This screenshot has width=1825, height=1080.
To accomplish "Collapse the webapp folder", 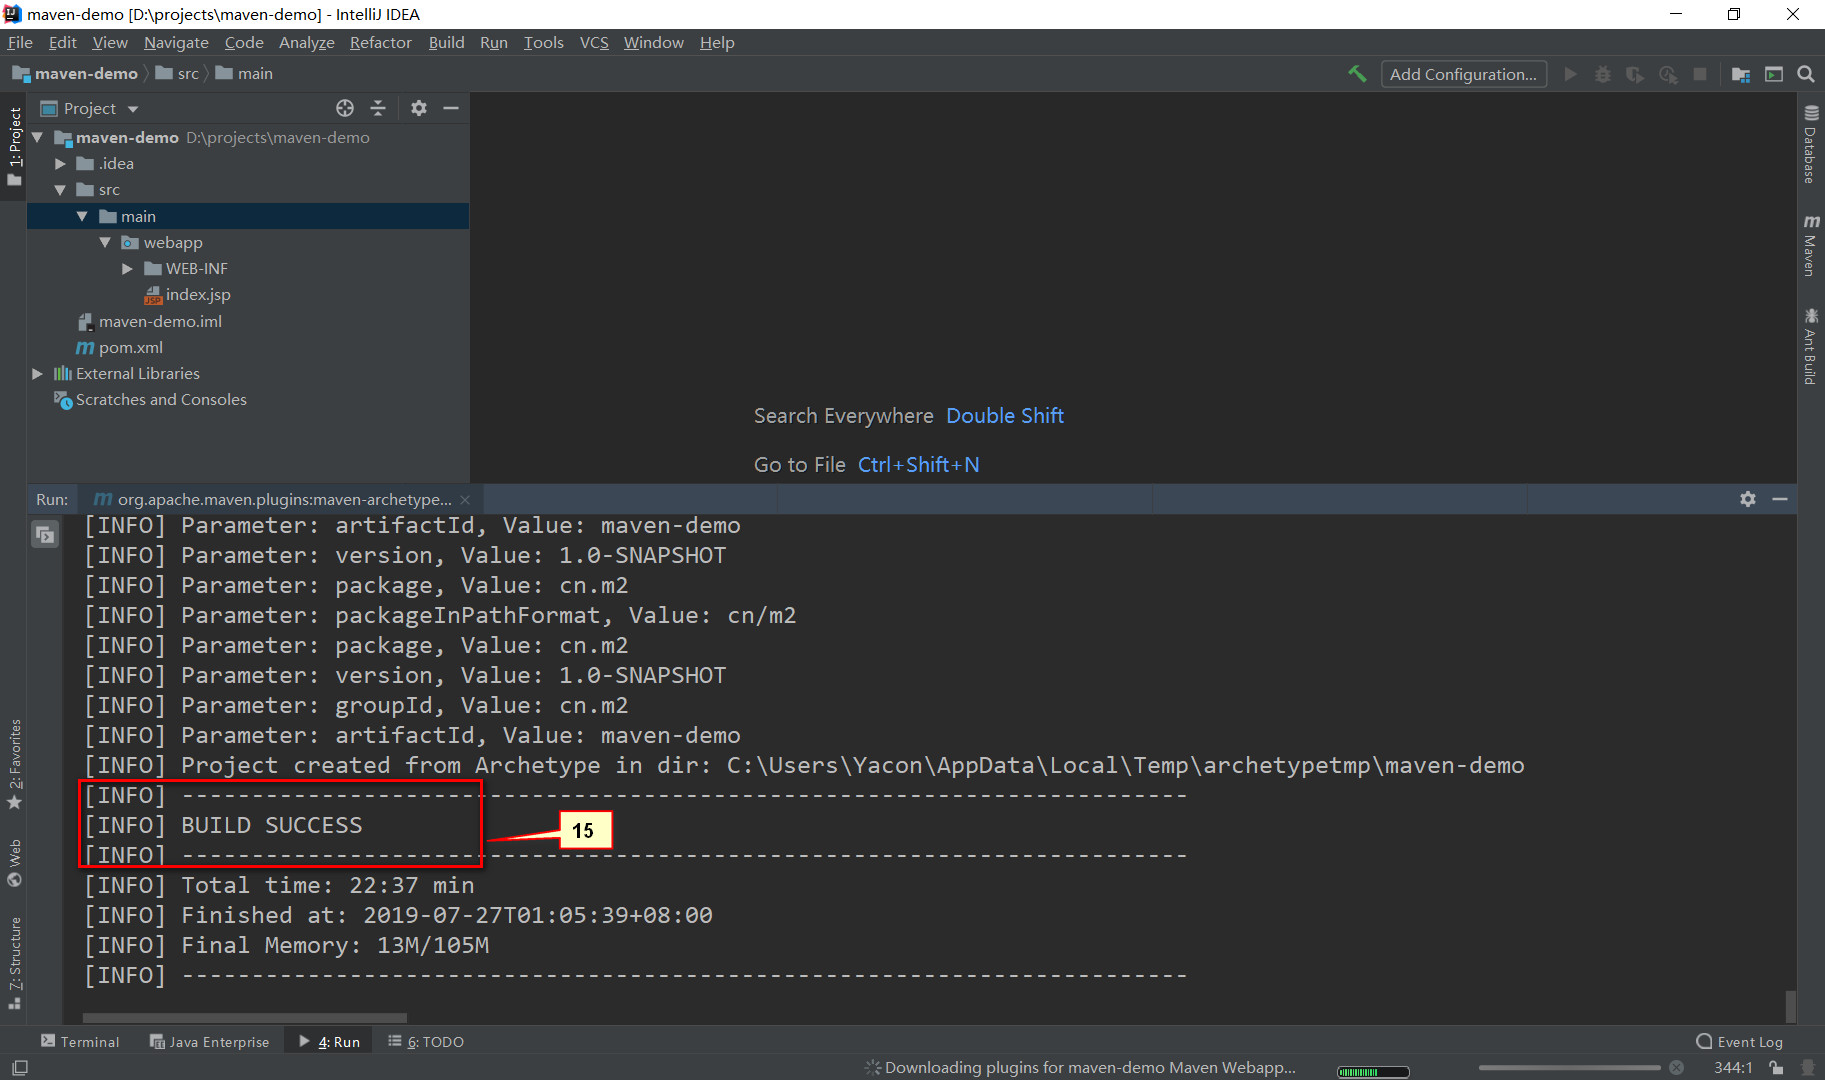I will [x=105, y=242].
